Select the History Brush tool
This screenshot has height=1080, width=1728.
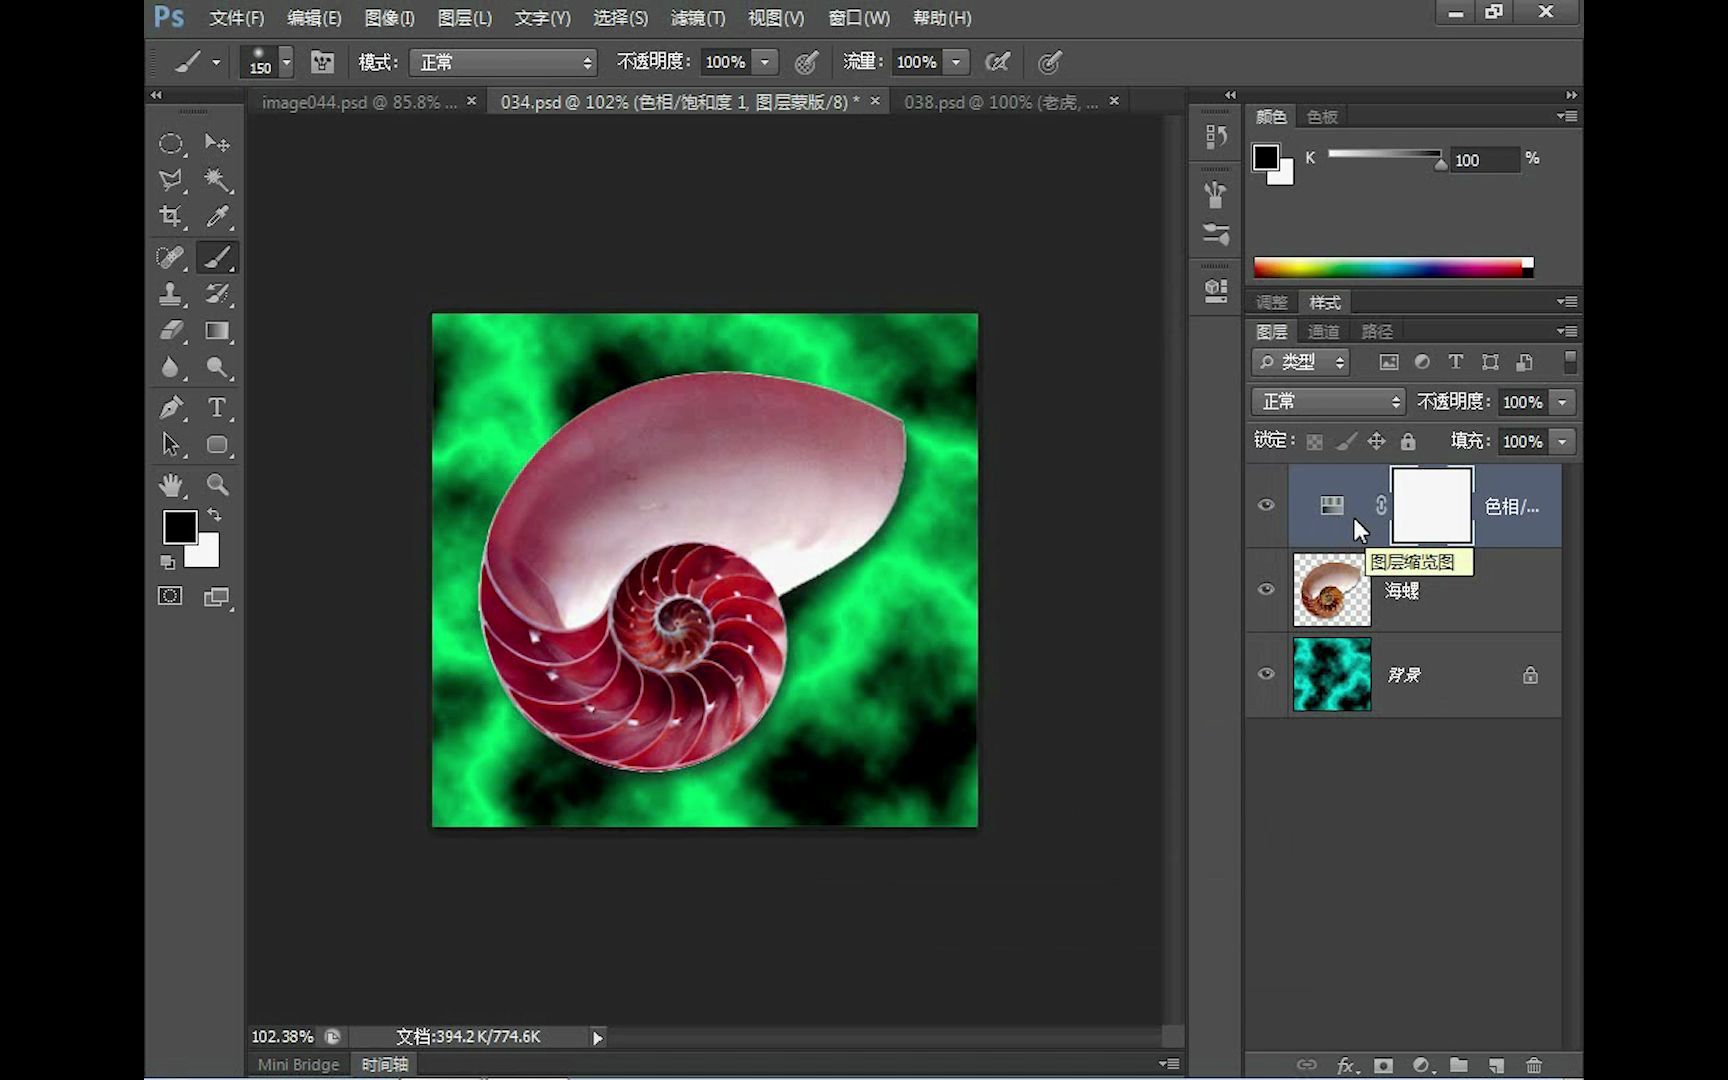217,294
